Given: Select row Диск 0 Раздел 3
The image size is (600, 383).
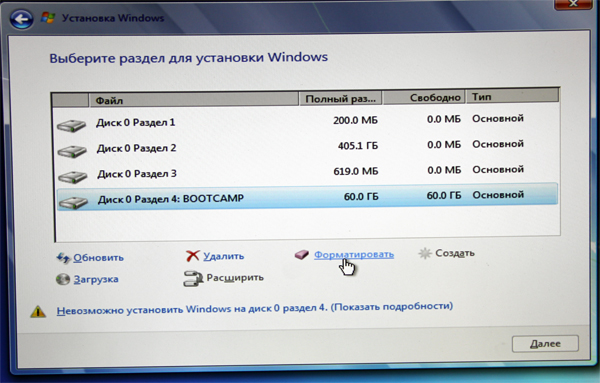Looking at the screenshot, I should [x=307, y=173].
